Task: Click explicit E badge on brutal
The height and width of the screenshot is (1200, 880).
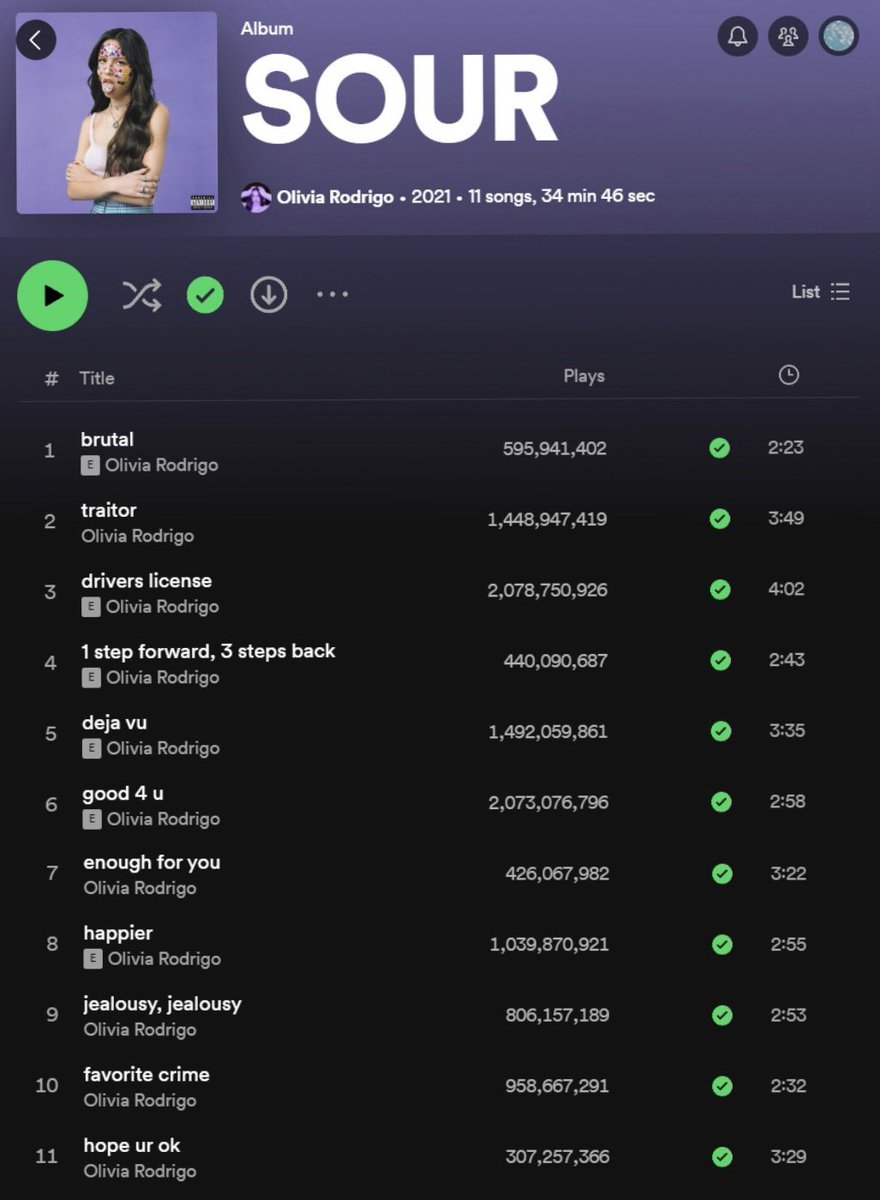Action: click(90, 465)
